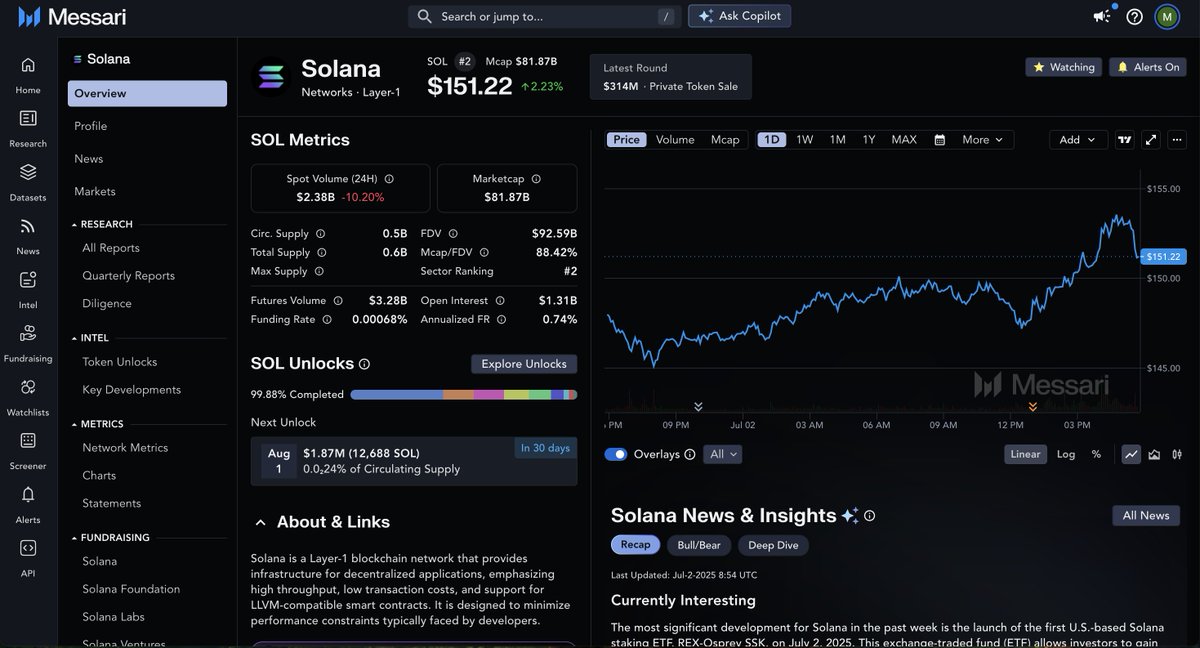Viewport: 1200px width, 648px height.
Task: Open the Markets sidebar item
Action: [94, 191]
